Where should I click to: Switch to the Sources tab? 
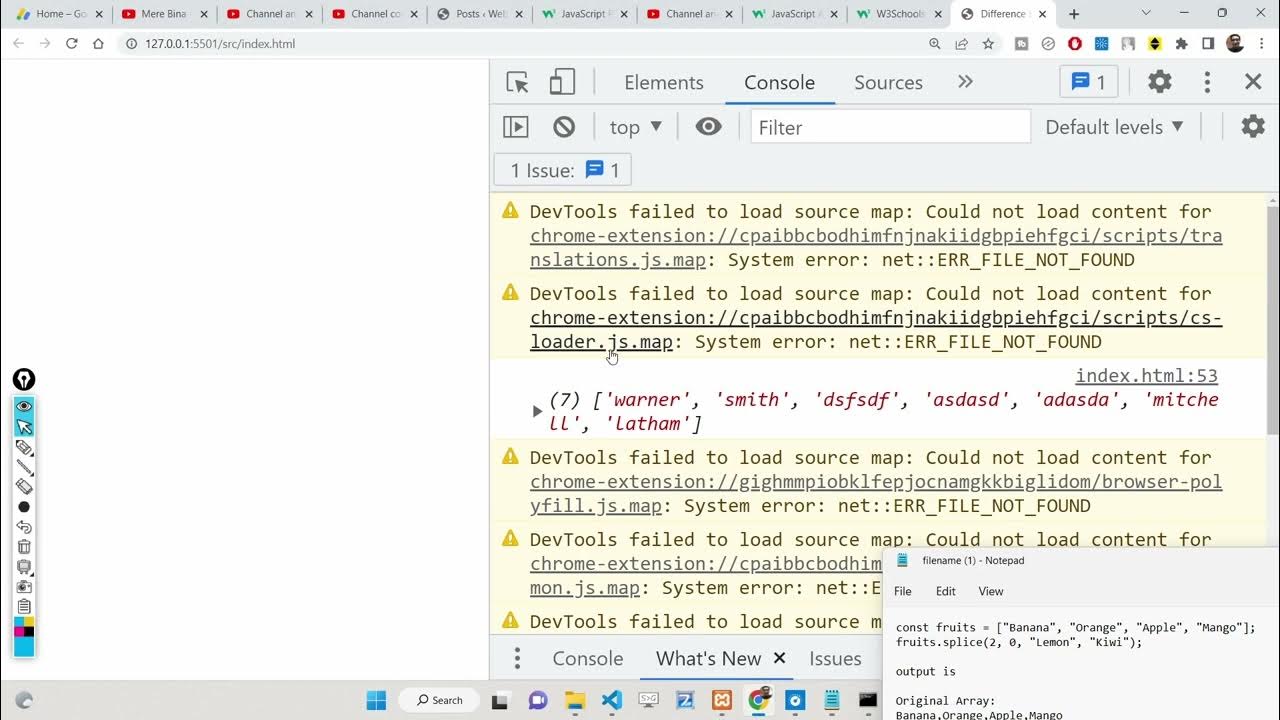click(x=888, y=83)
